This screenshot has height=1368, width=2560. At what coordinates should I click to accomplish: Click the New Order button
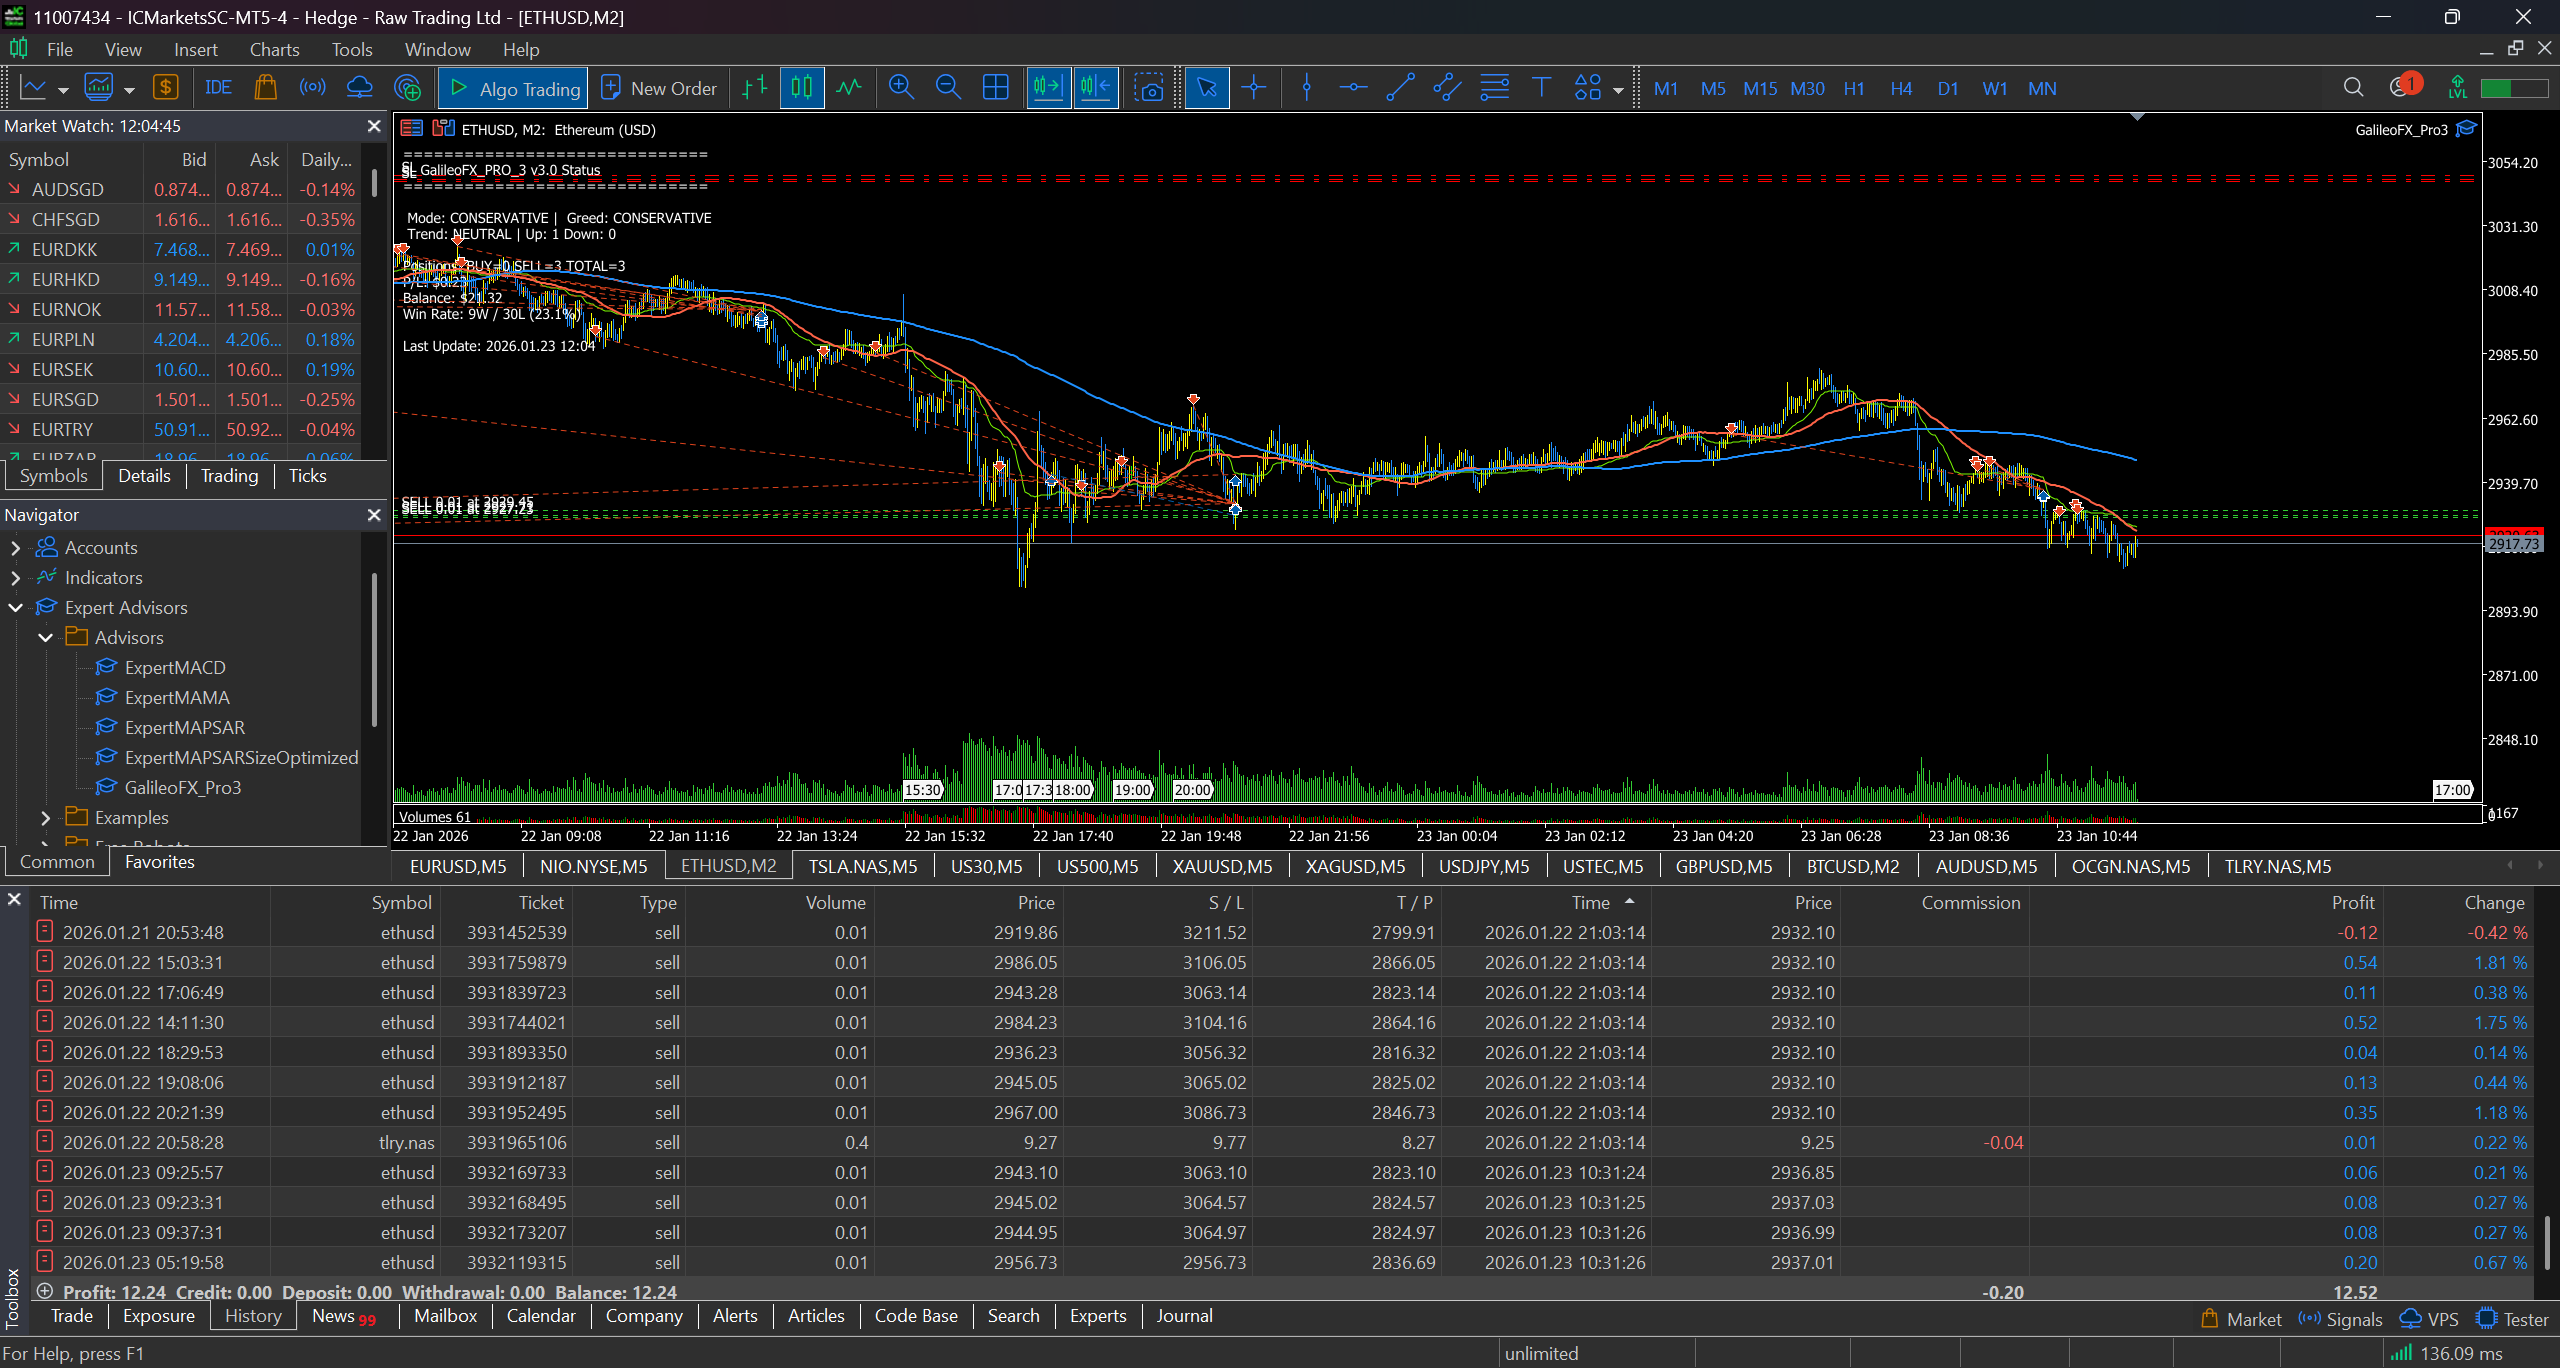tap(660, 88)
